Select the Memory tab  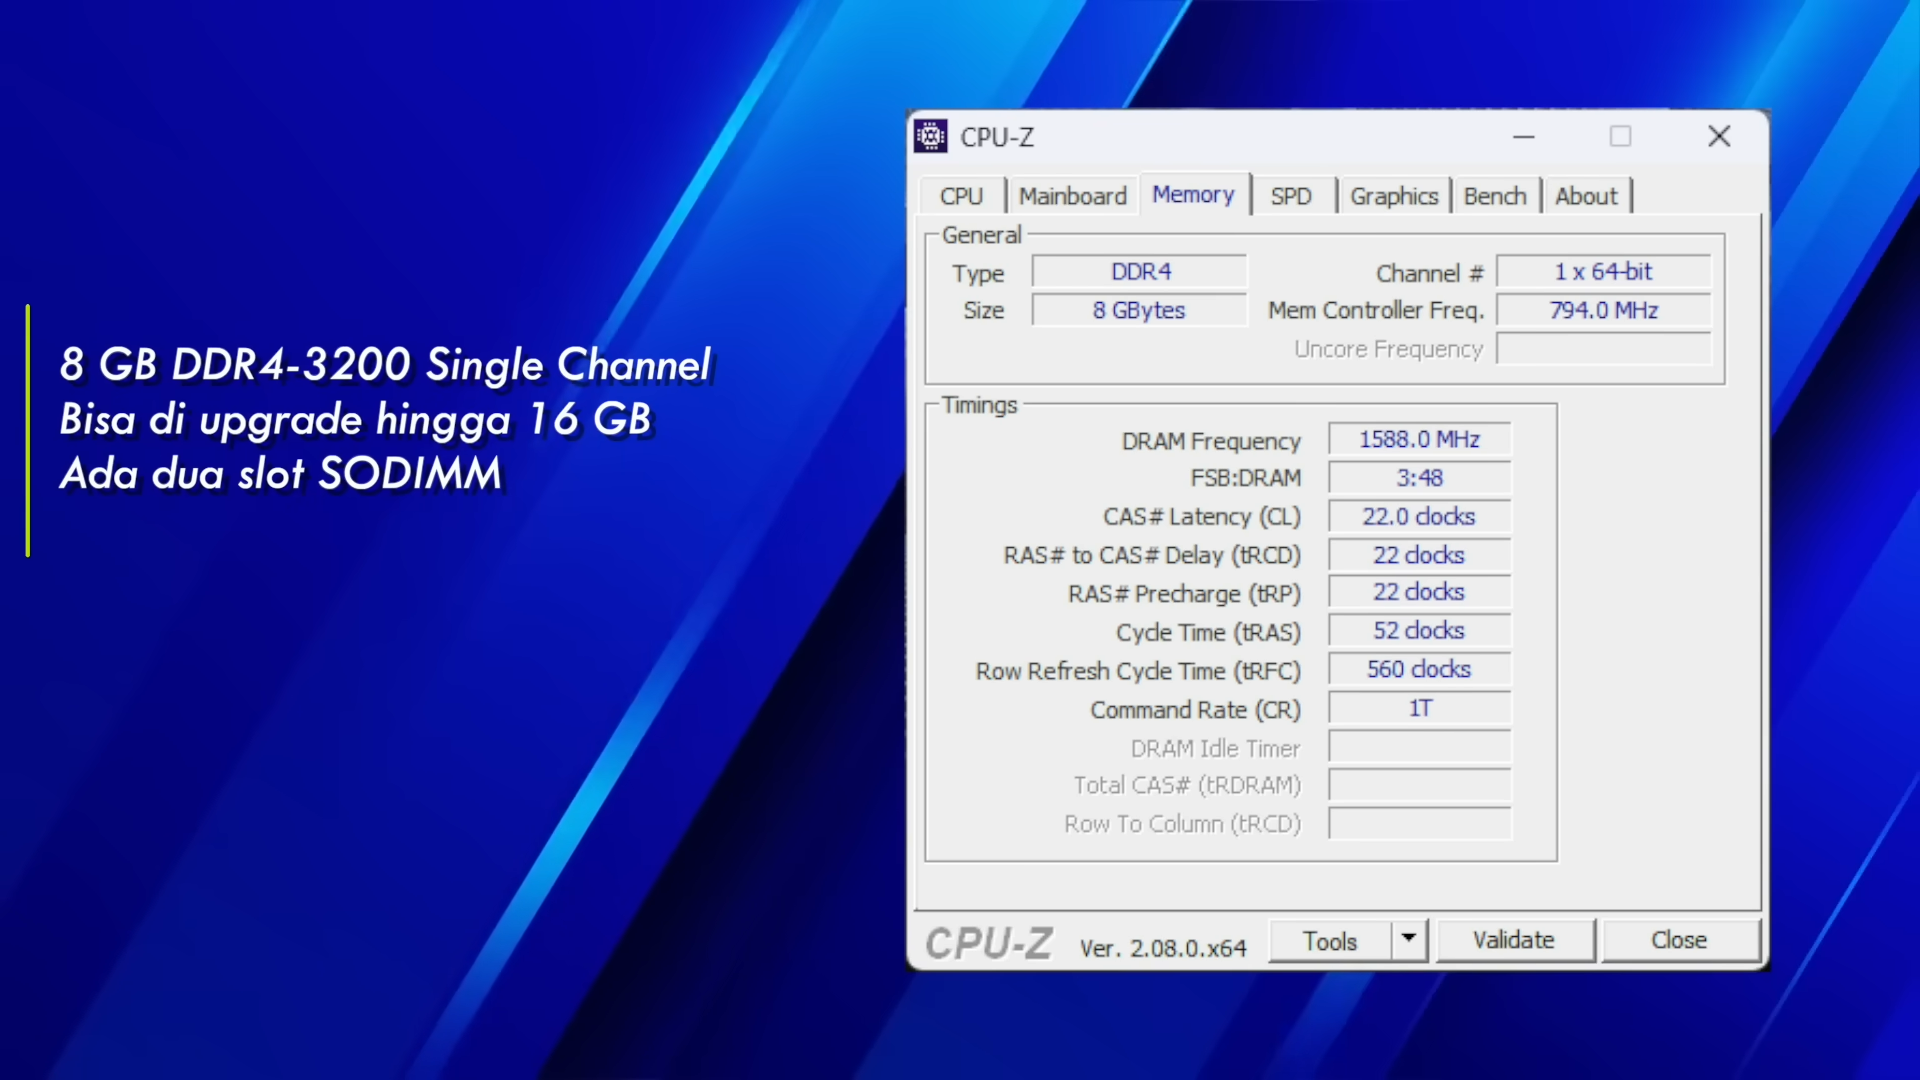pos(1193,195)
